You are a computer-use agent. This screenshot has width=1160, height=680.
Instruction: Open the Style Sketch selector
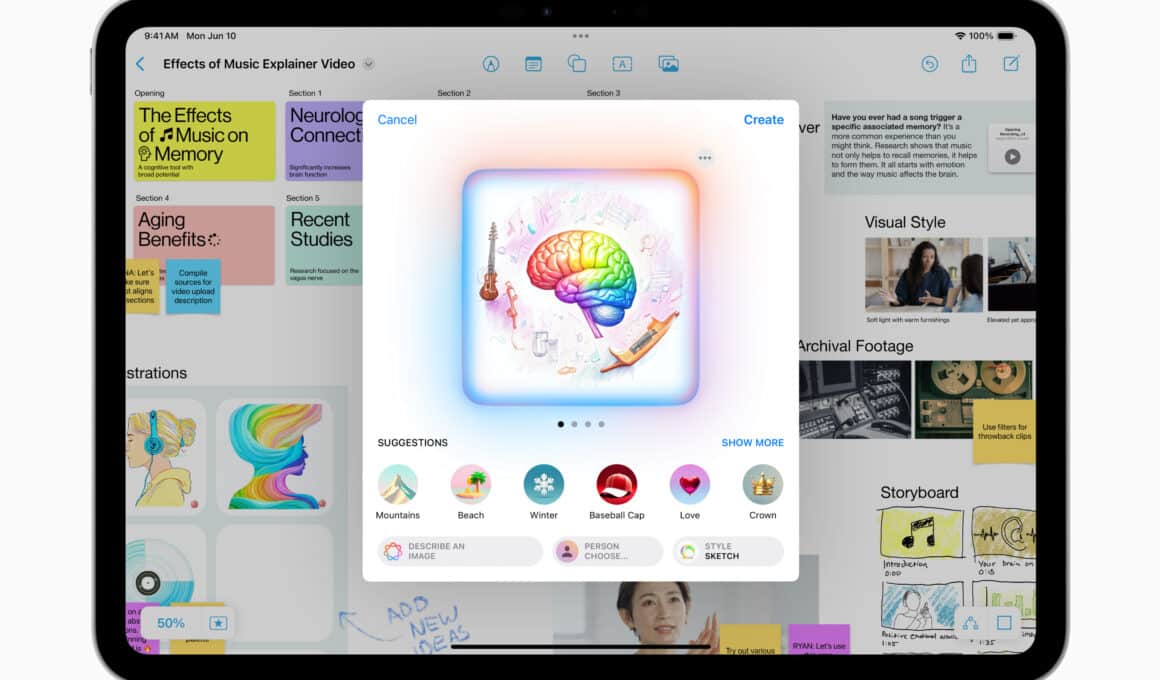pos(728,551)
